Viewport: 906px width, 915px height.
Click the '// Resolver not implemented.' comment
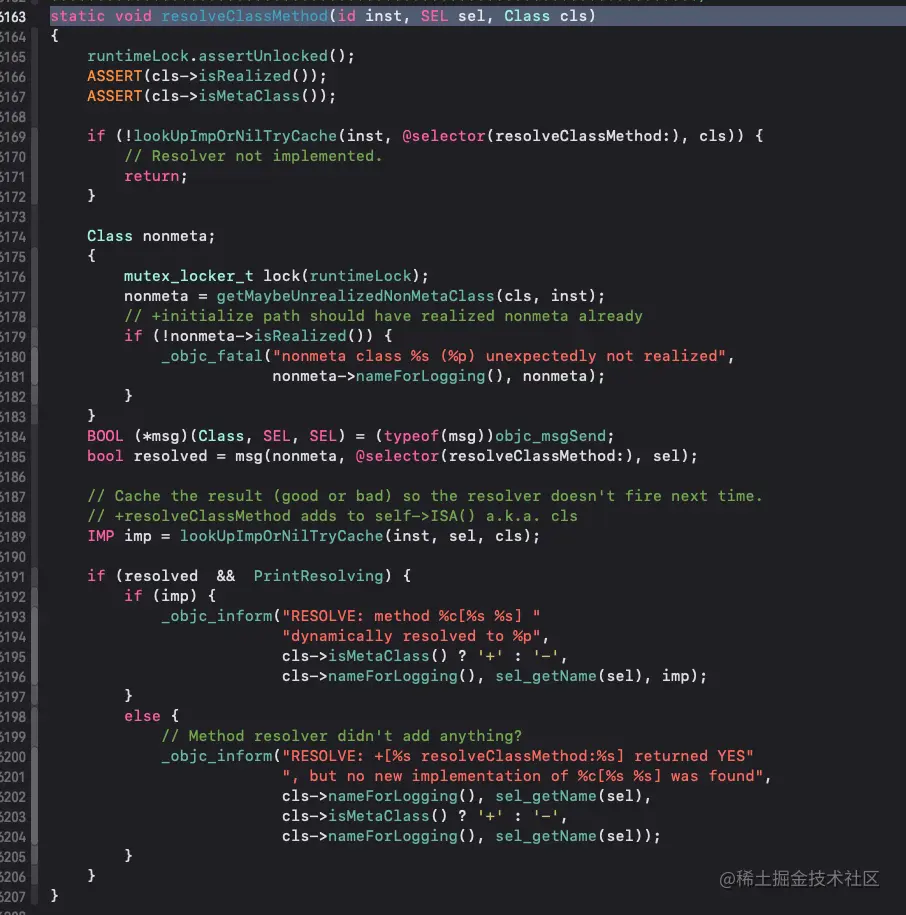click(x=253, y=156)
